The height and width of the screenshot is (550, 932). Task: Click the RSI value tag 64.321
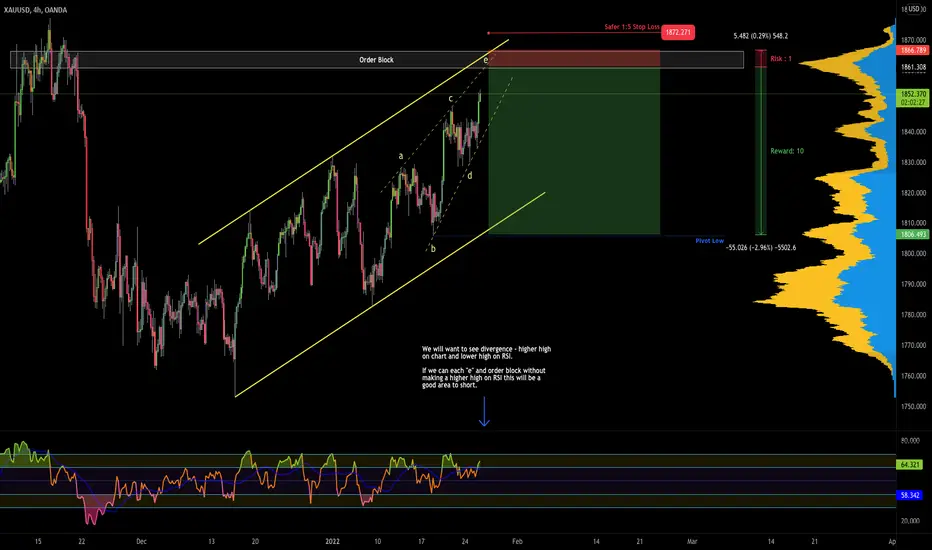point(910,464)
